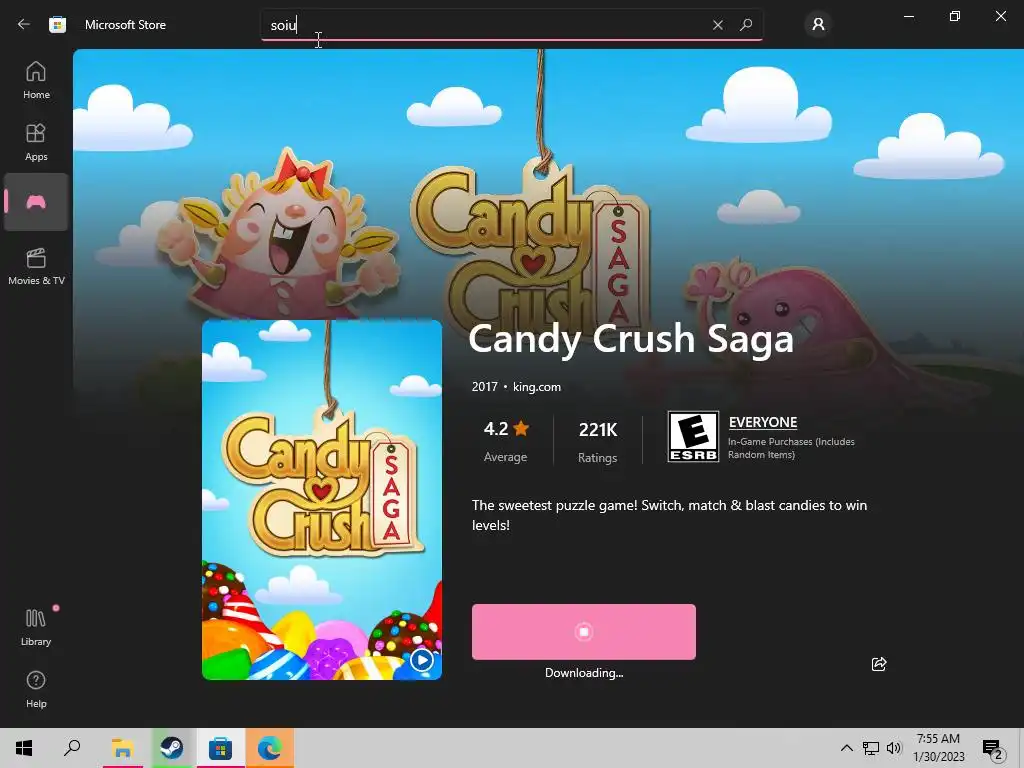View the 221K ratings count
The image size is (1024, 768).
pyautogui.click(x=598, y=441)
